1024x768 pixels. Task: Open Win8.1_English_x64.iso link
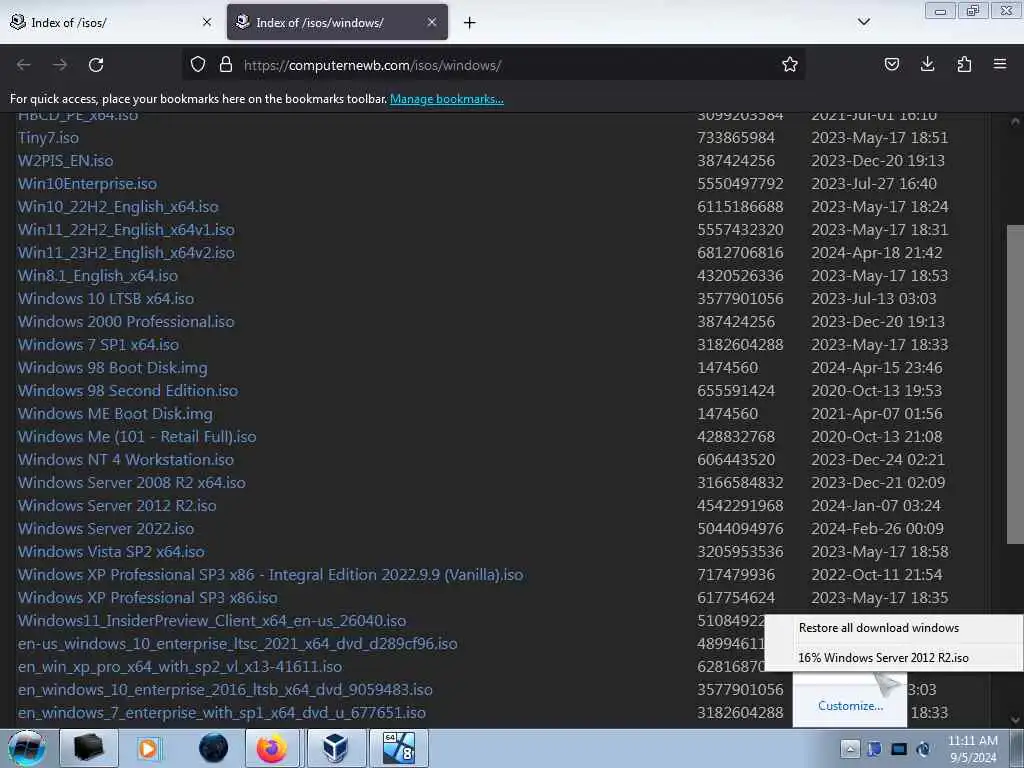[98, 276]
